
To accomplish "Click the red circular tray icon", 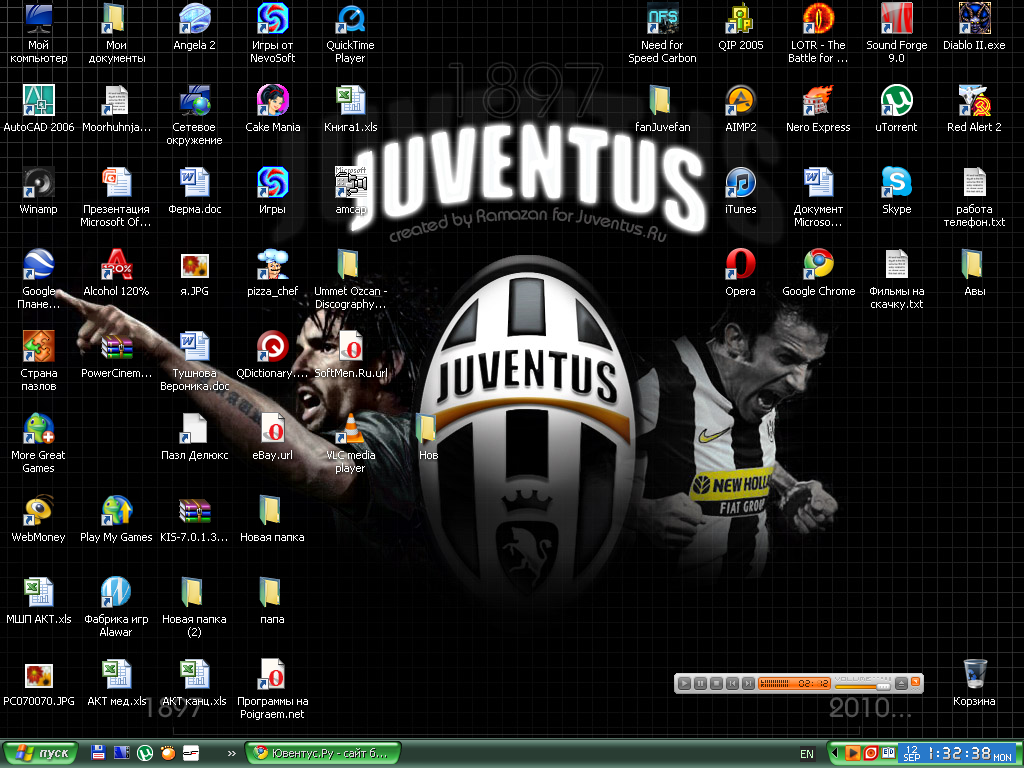I will tap(871, 753).
